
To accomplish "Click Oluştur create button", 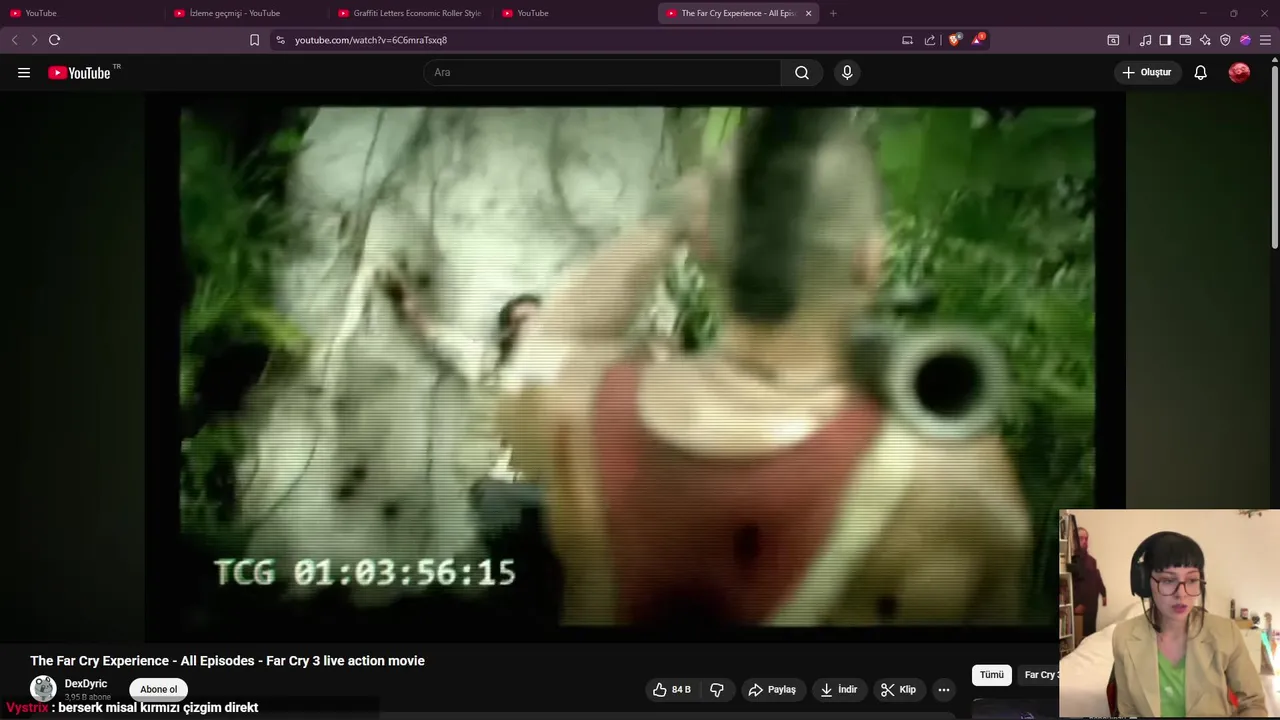I will (x=1146, y=72).
